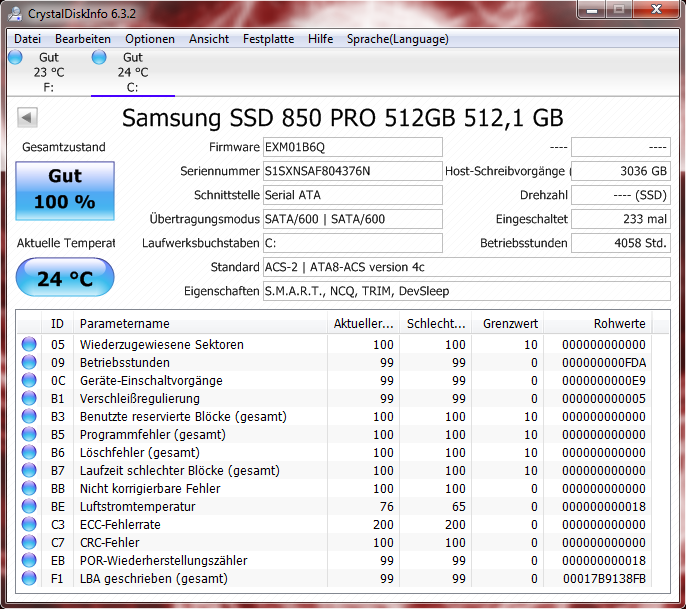Select the Verschleißregulierung parameter name
Image resolution: width=686 pixels, height=609 pixels.
(140, 399)
